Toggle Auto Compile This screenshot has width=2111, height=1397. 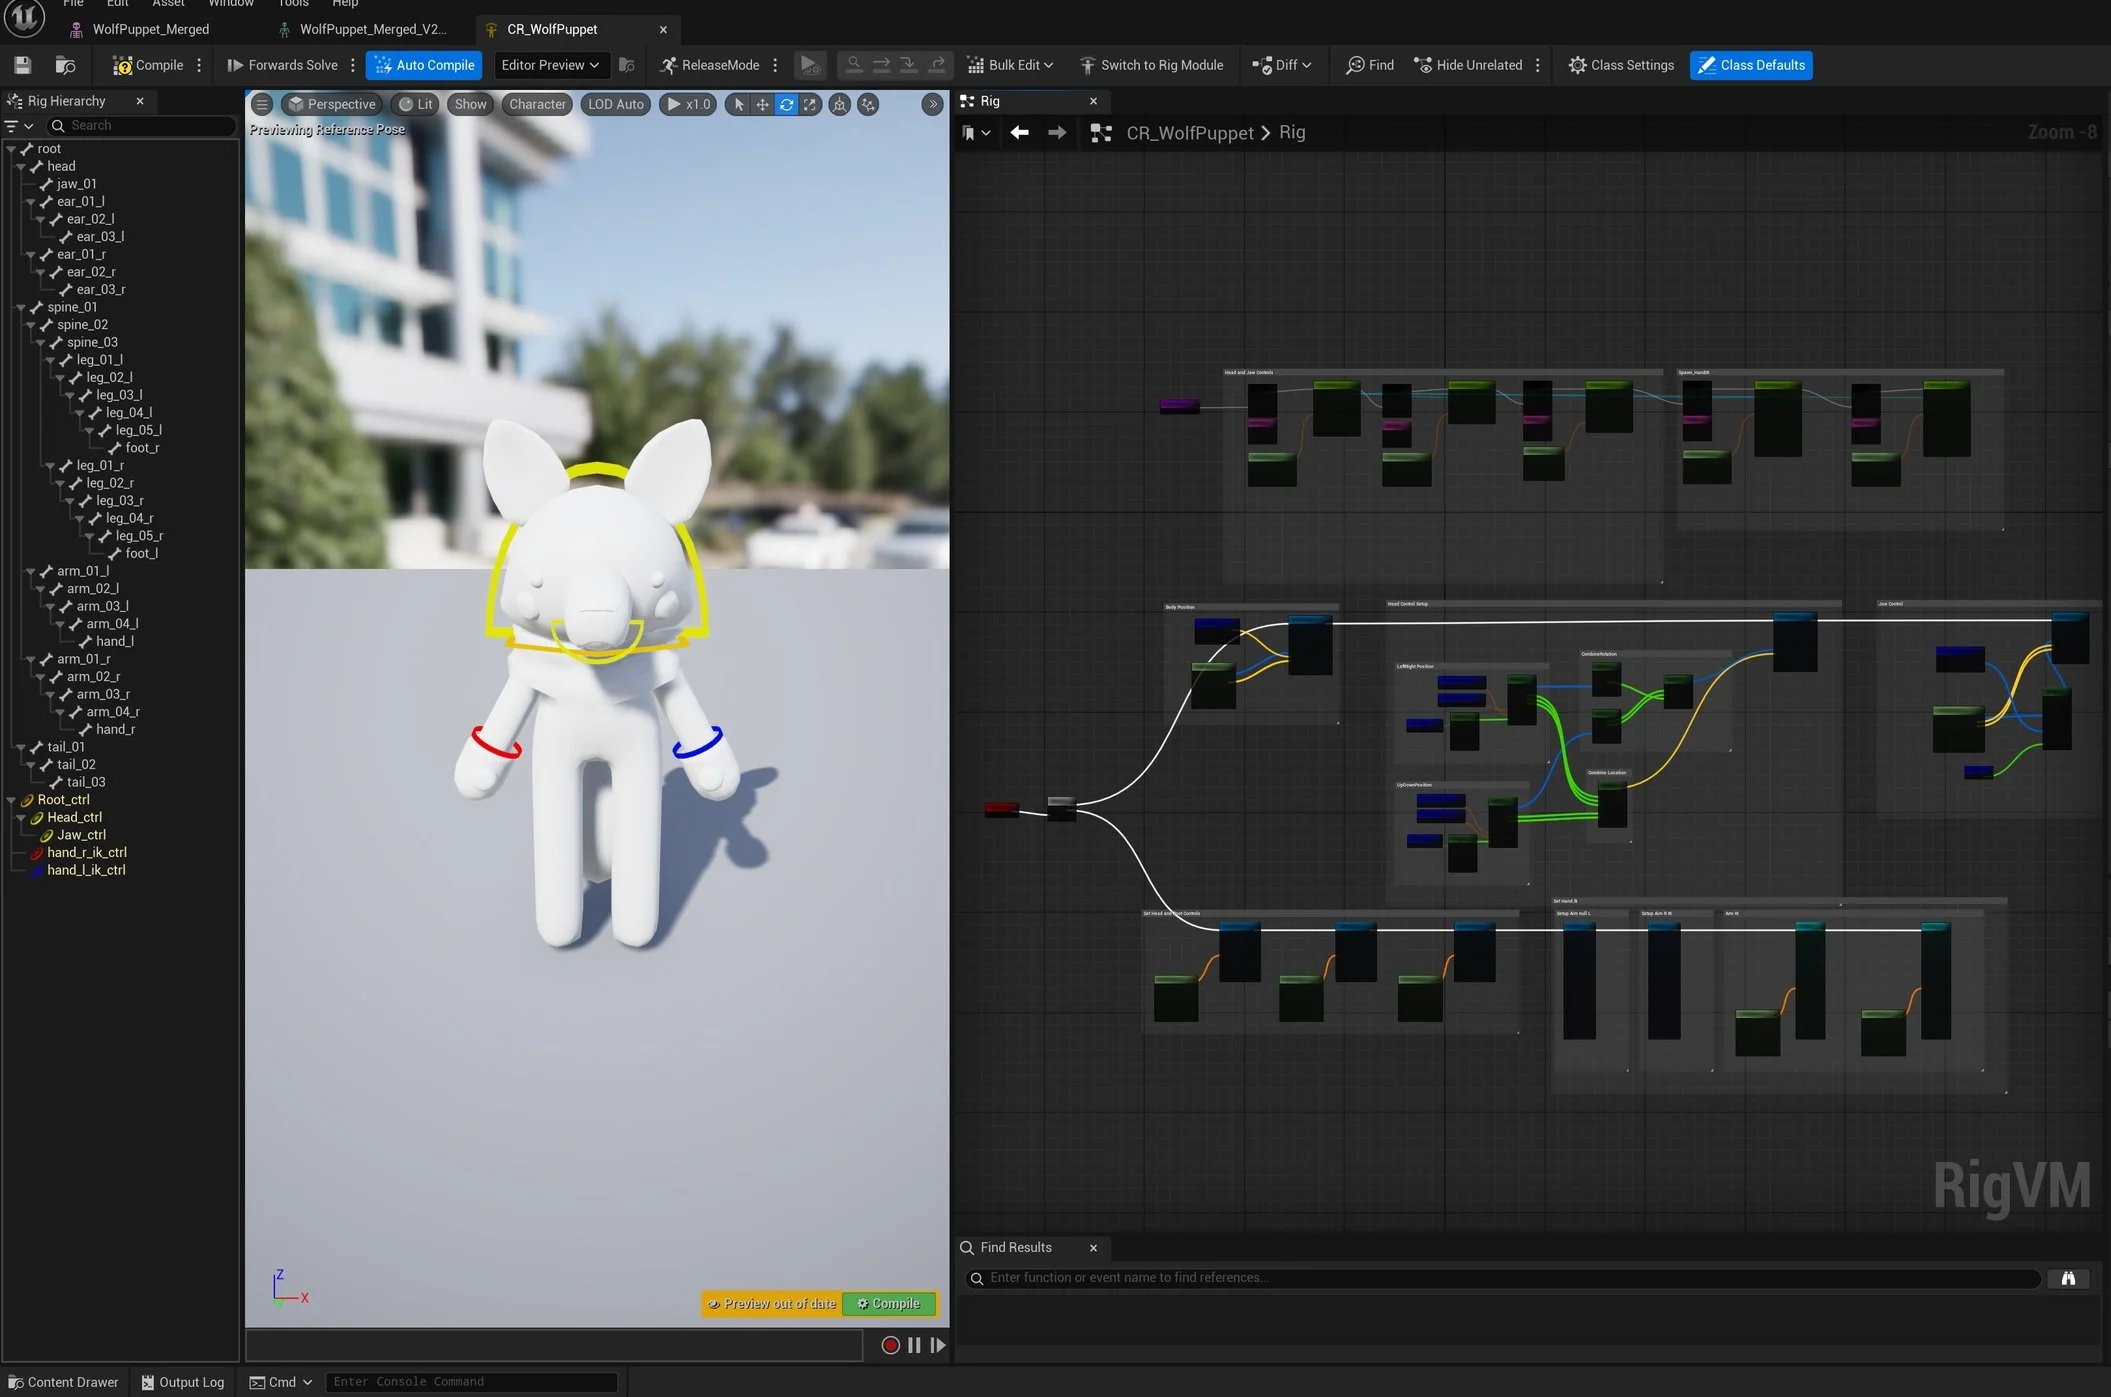coord(424,65)
